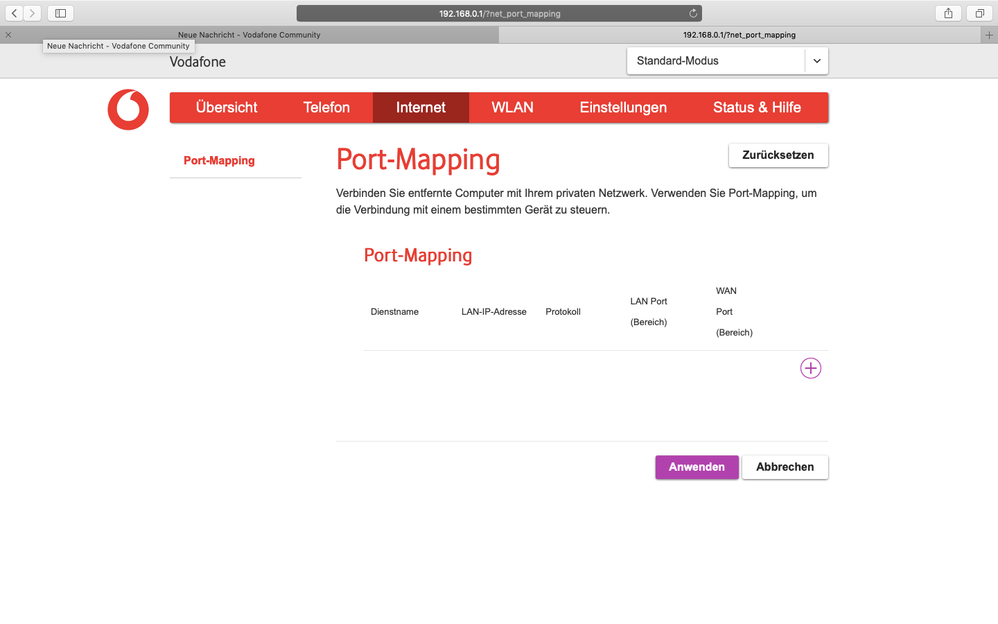Open the Safari share icon
Viewport: 998px width, 624px height.
pos(948,13)
